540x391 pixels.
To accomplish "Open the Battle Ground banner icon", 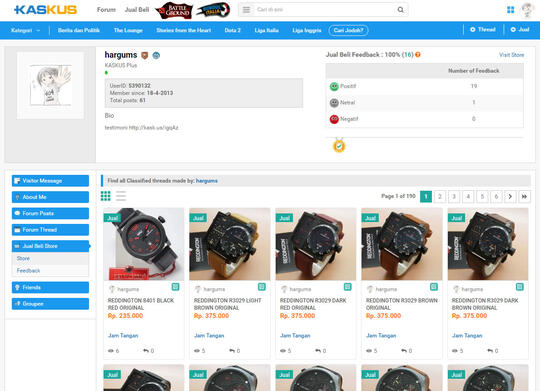I will click(174, 10).
